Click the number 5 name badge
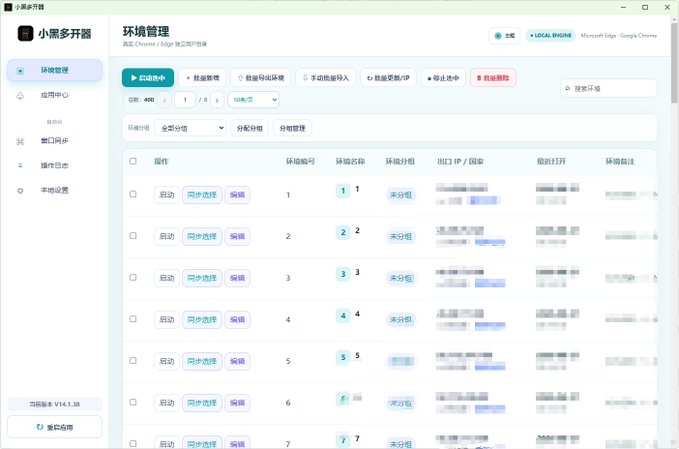Viewport: 679px width, 449px height. 343,357
